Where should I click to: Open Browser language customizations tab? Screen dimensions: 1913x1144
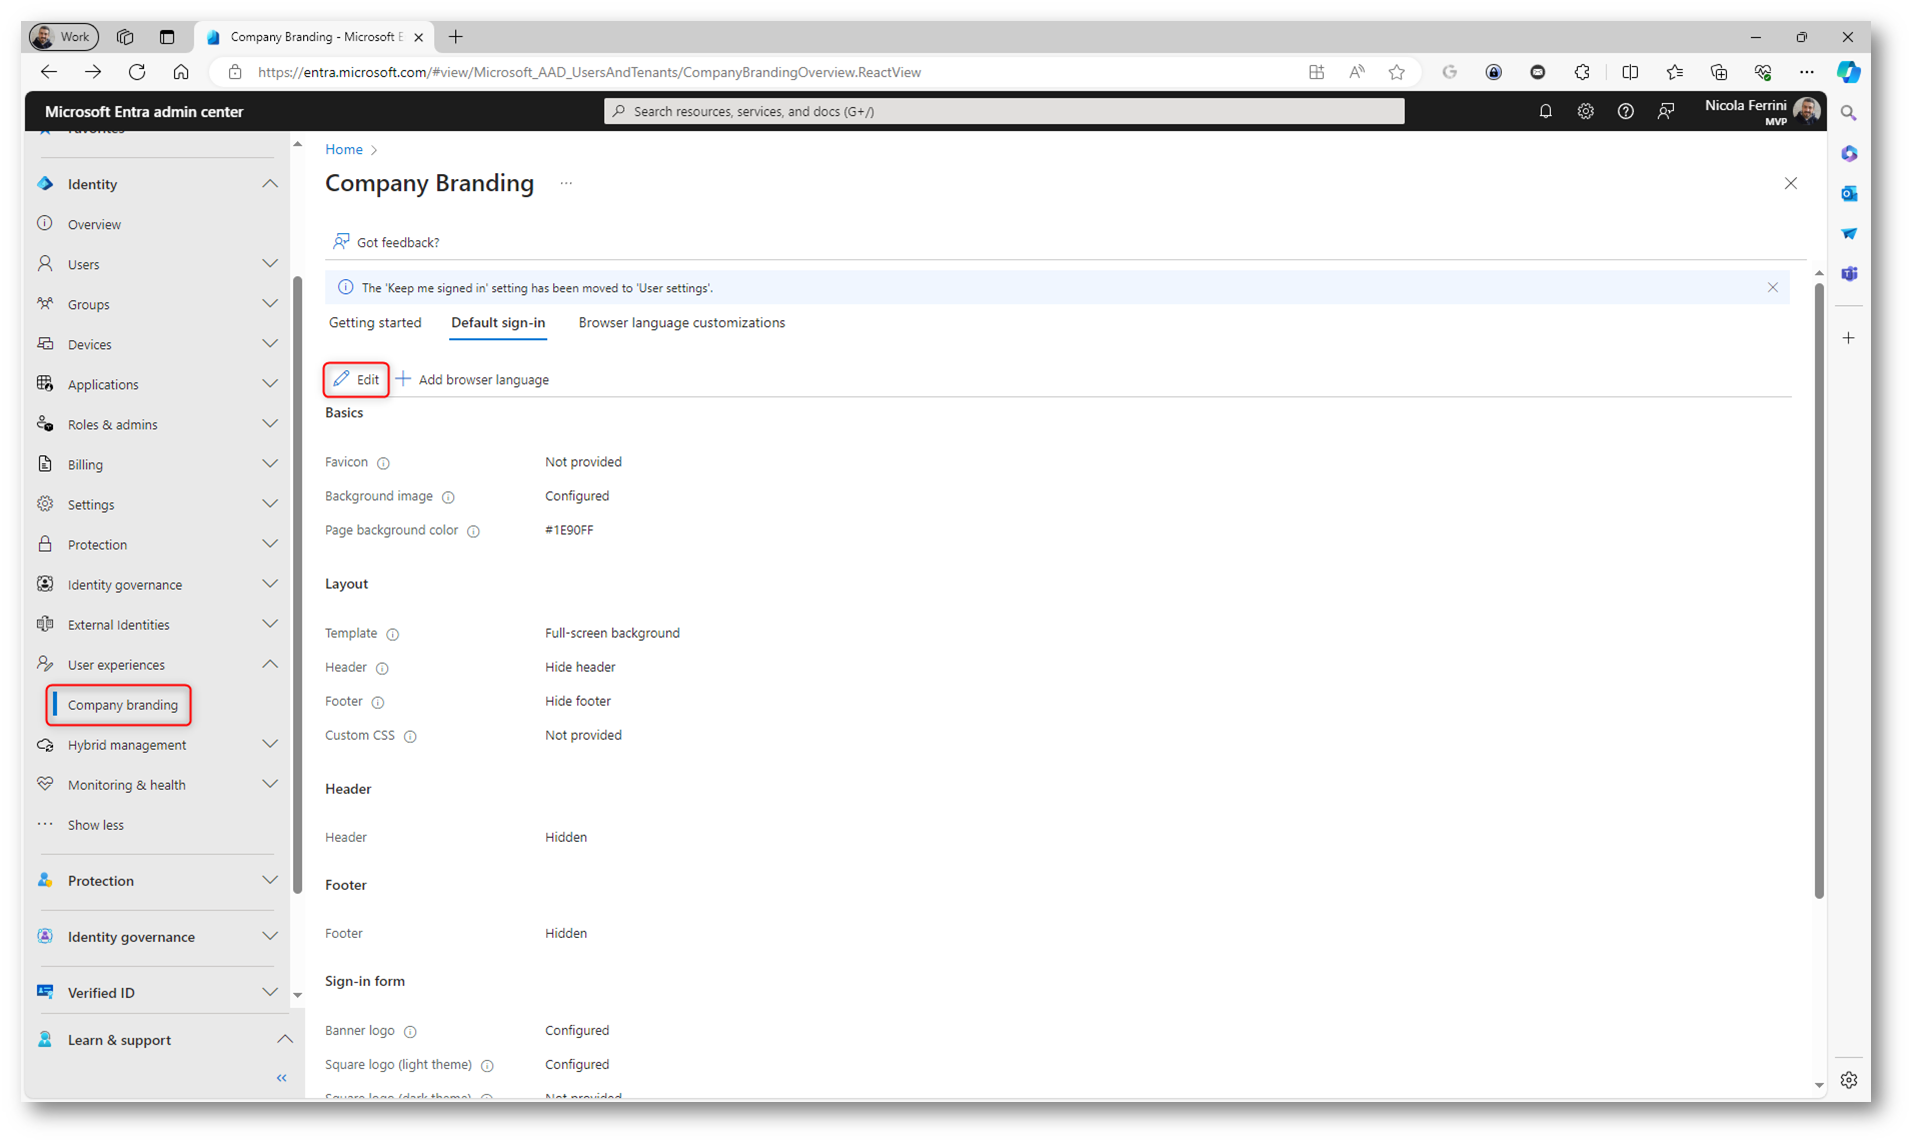pos(682,323)
